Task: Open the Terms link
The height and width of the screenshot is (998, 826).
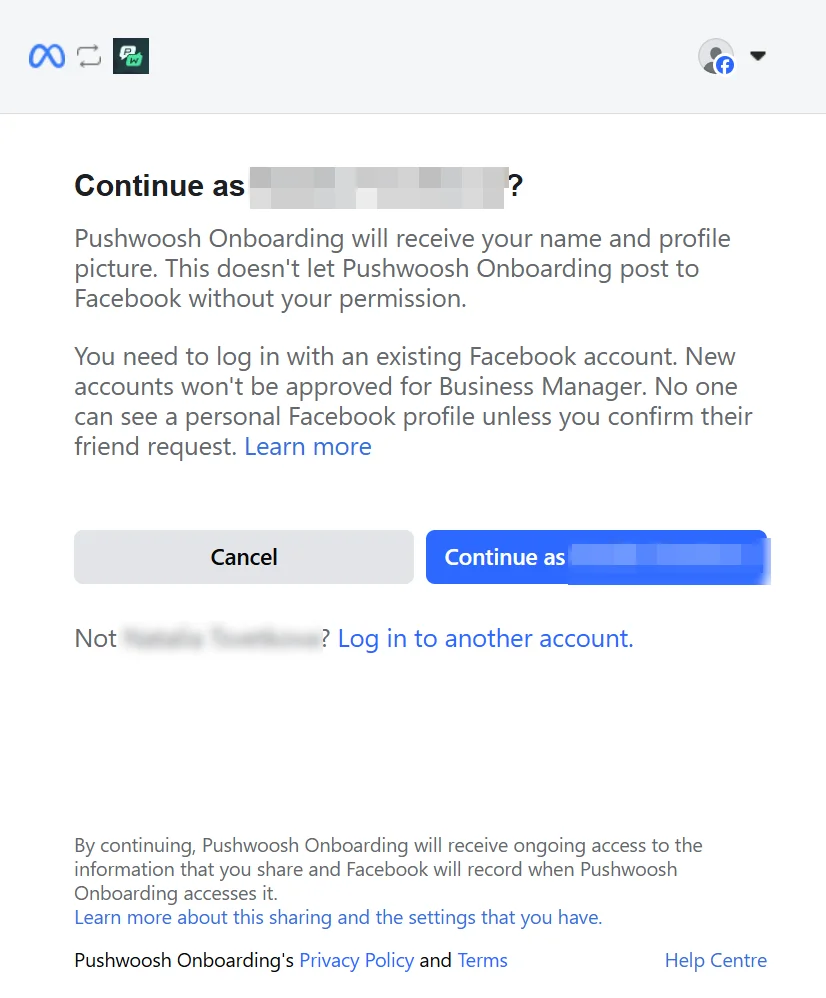Action: click(482, 960)
